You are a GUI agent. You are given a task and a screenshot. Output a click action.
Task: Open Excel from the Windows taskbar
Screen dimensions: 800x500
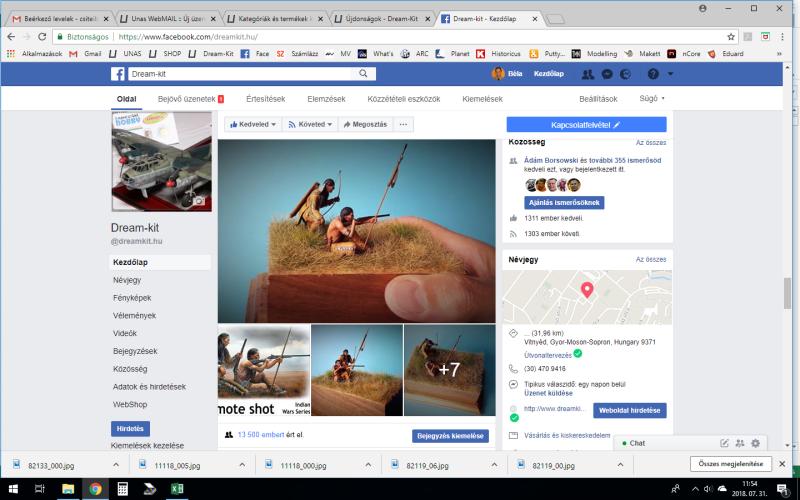(x=176, y=490)
